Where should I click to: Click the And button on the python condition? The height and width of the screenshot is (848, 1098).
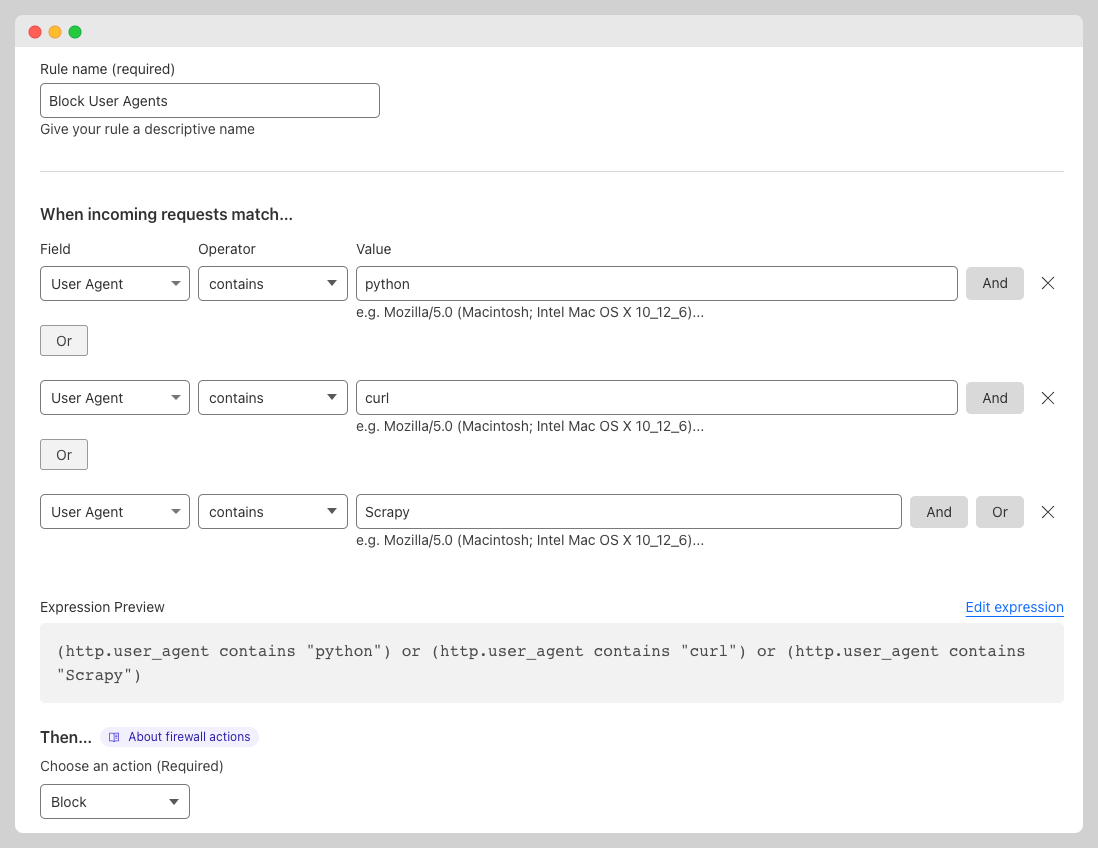point(994,283)
